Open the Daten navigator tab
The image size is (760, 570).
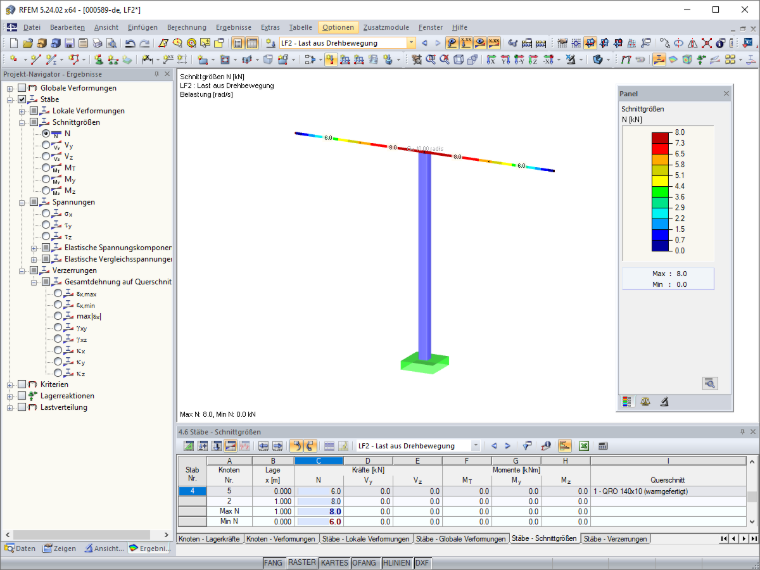click(20, 548)
